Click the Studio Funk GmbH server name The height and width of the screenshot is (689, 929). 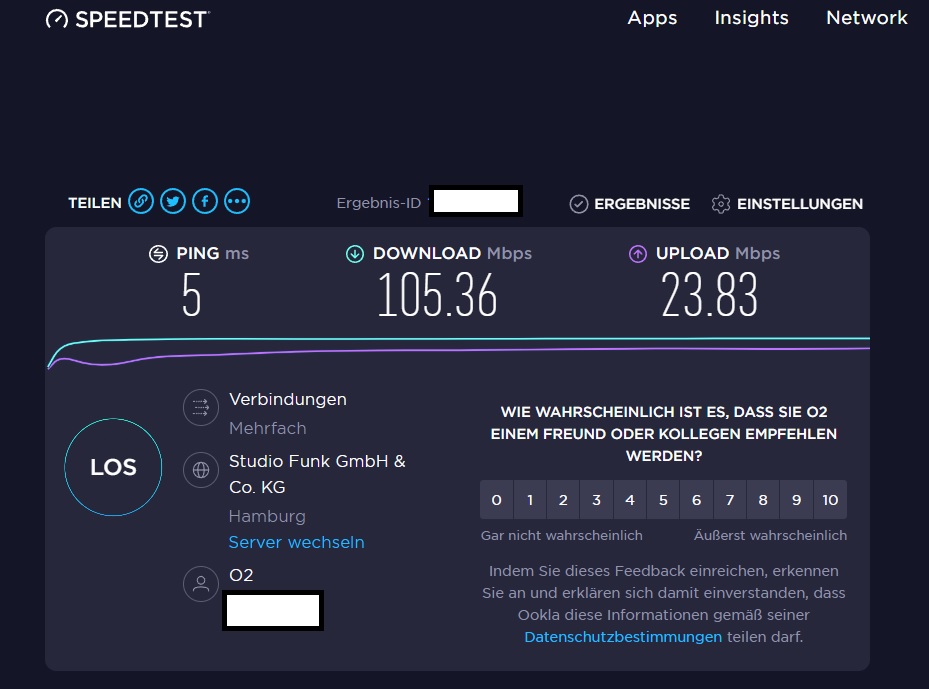click(x=317, y=474)
